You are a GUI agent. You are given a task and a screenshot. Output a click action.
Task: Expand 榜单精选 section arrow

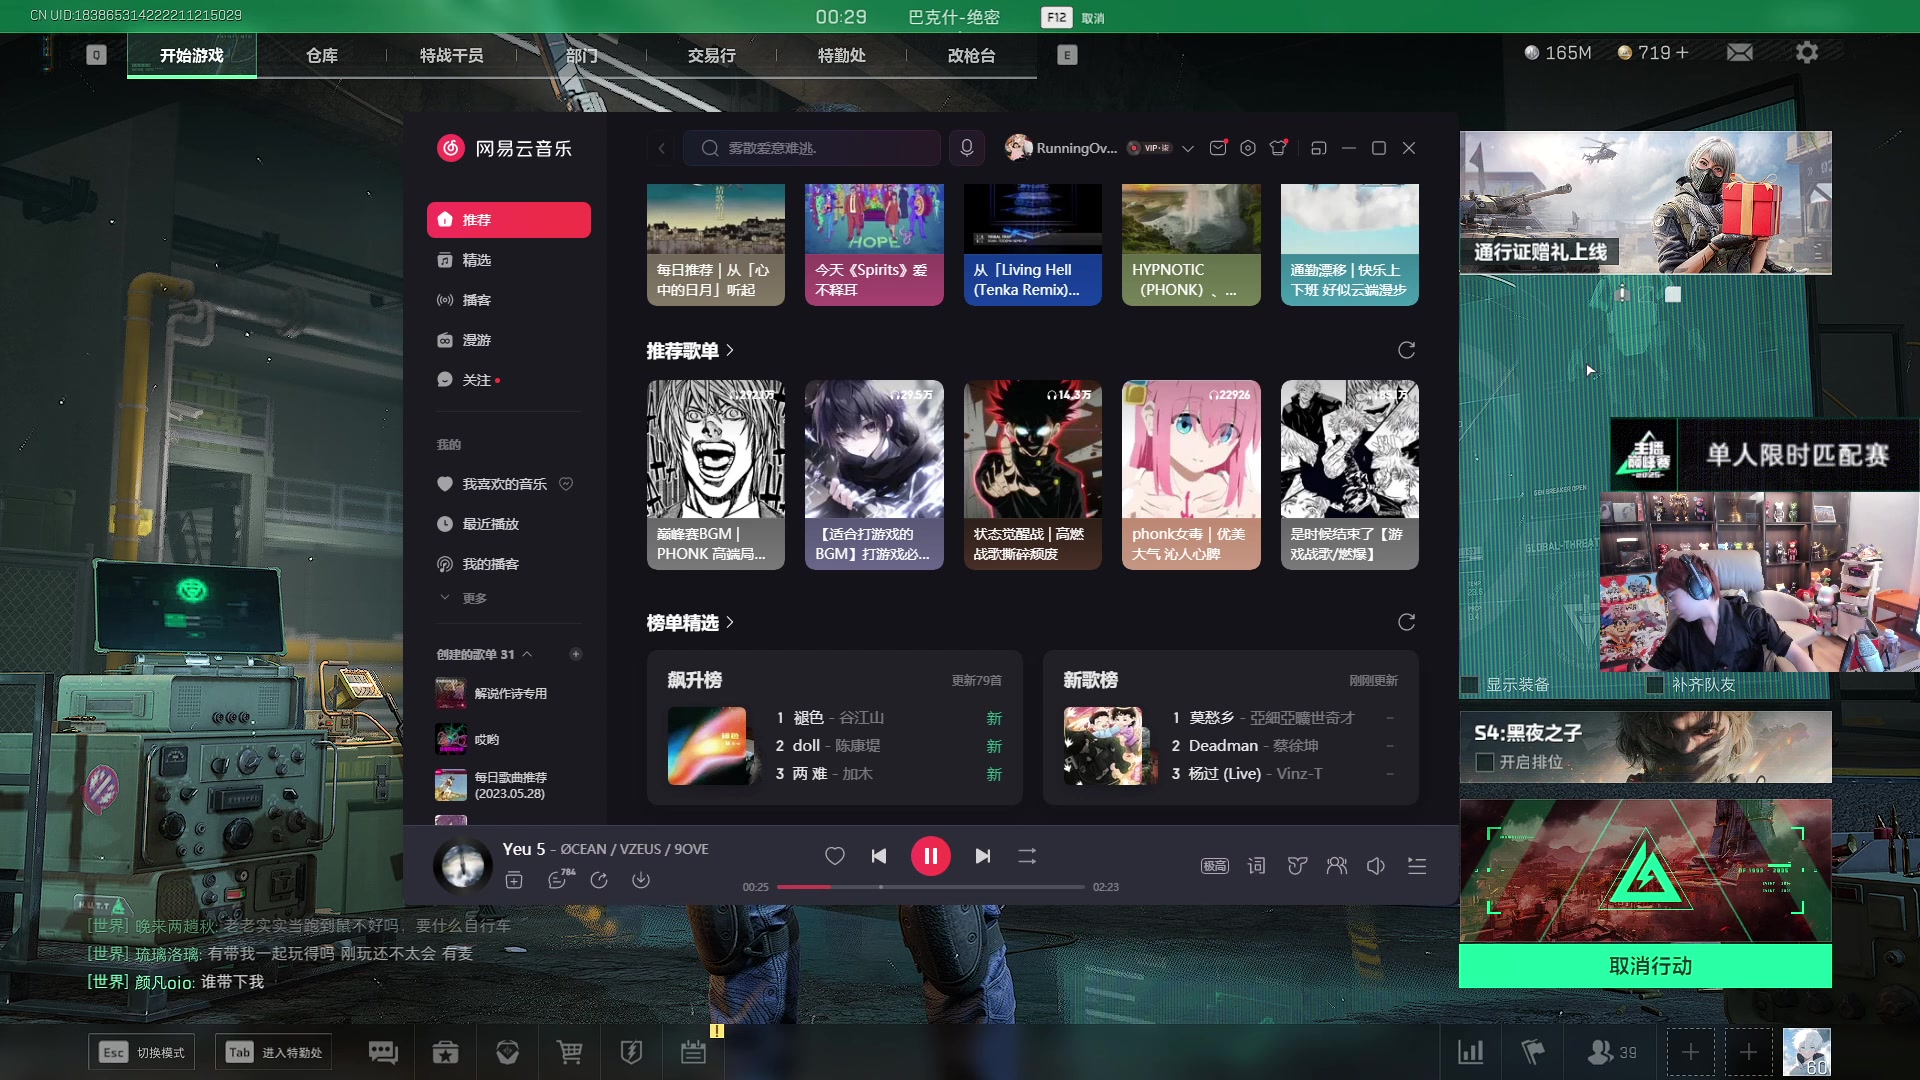pos(730,622)
